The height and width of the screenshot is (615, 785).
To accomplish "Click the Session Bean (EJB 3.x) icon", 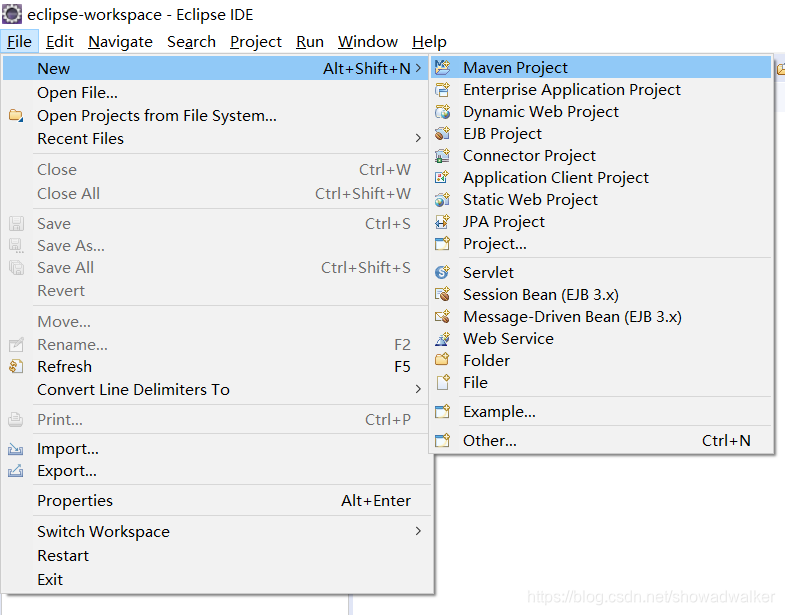I will click(x=443, y=294).
